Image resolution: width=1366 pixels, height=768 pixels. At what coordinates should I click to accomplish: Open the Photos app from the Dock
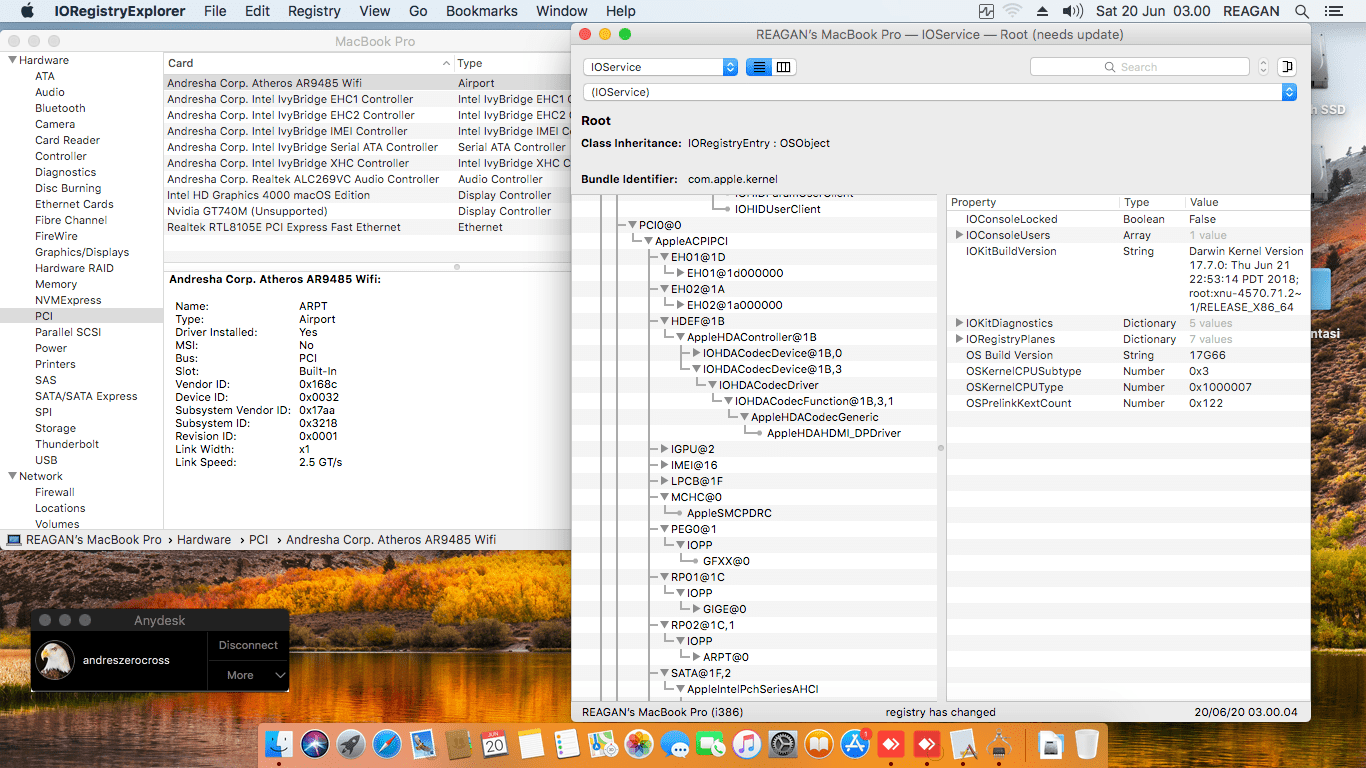pyautogui.click(x=638, y=744)
